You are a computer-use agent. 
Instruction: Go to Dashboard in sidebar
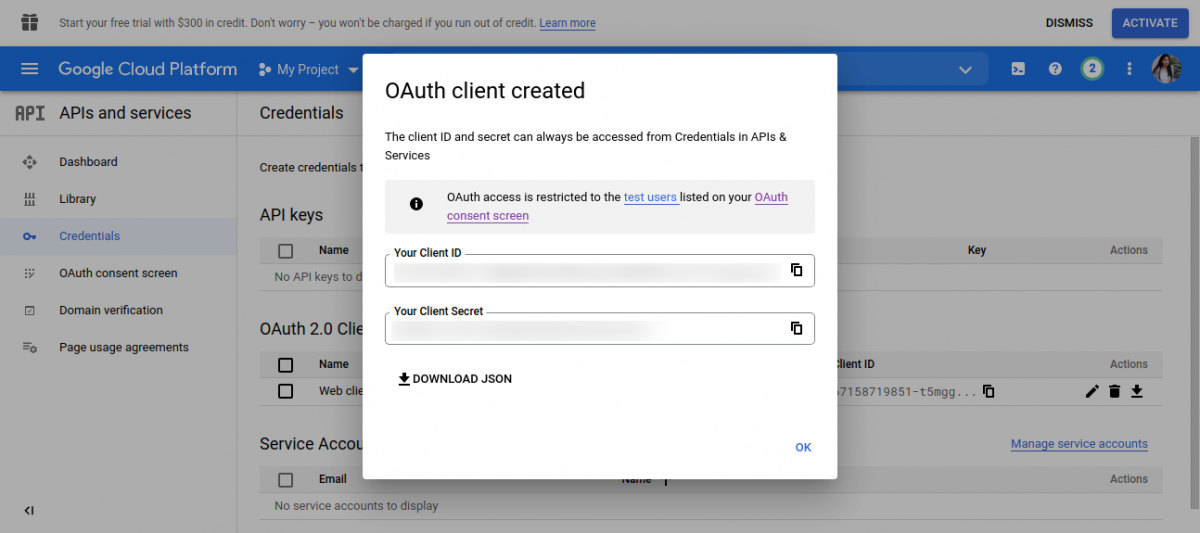pyautogui.click(x=88, y=162)
